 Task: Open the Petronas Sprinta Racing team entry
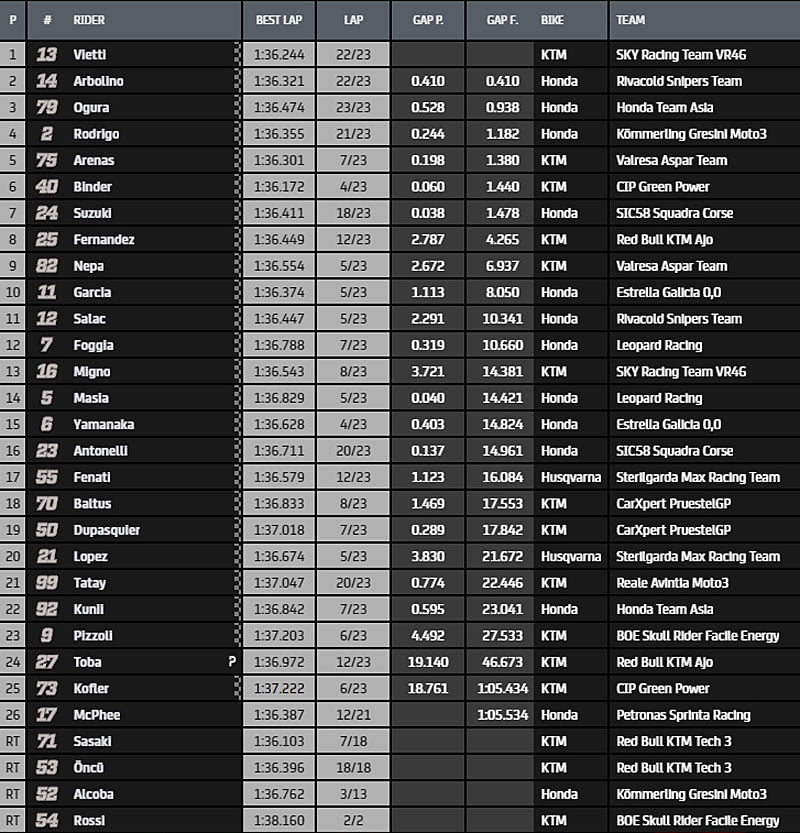click(x=684, y=715)
